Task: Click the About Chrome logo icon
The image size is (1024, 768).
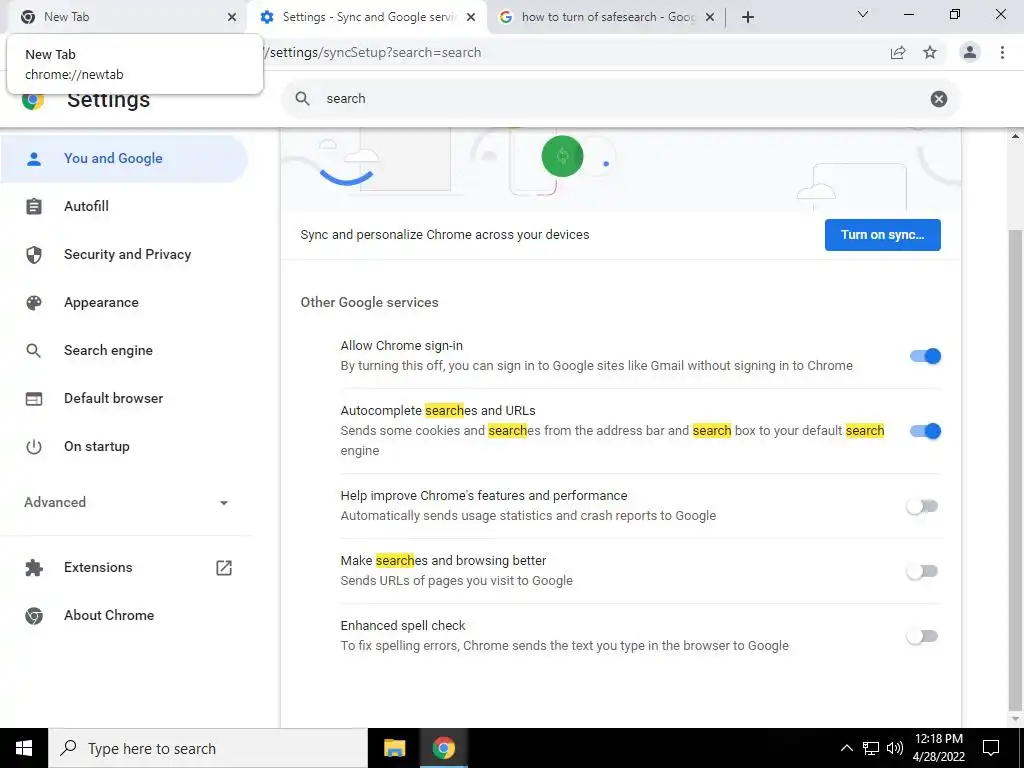Action: tap(34, 615)
